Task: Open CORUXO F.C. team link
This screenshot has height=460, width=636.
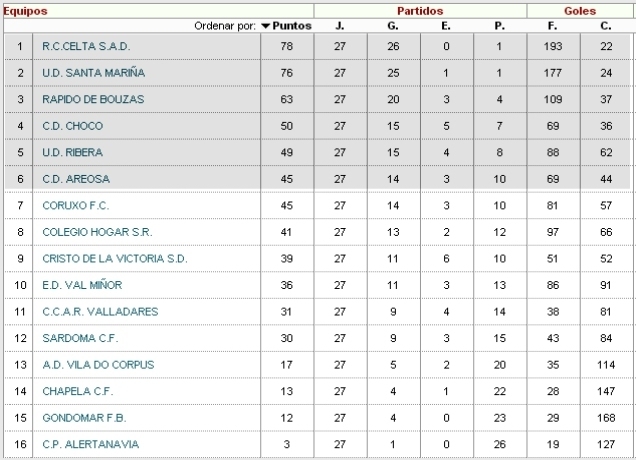Action: coord(75,206)
